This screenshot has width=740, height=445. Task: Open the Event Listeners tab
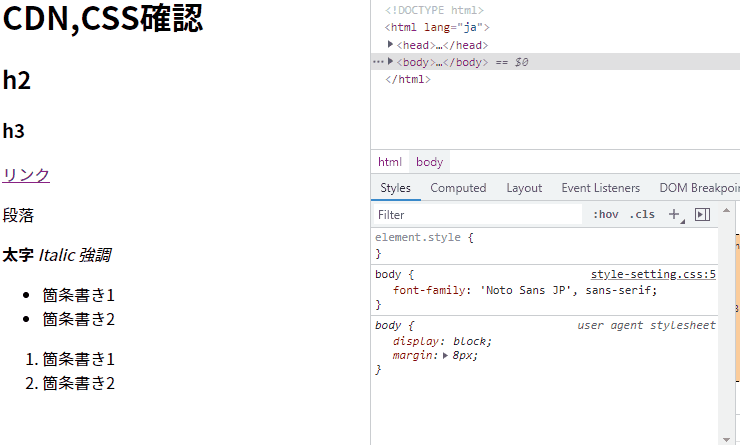(600, 188)
